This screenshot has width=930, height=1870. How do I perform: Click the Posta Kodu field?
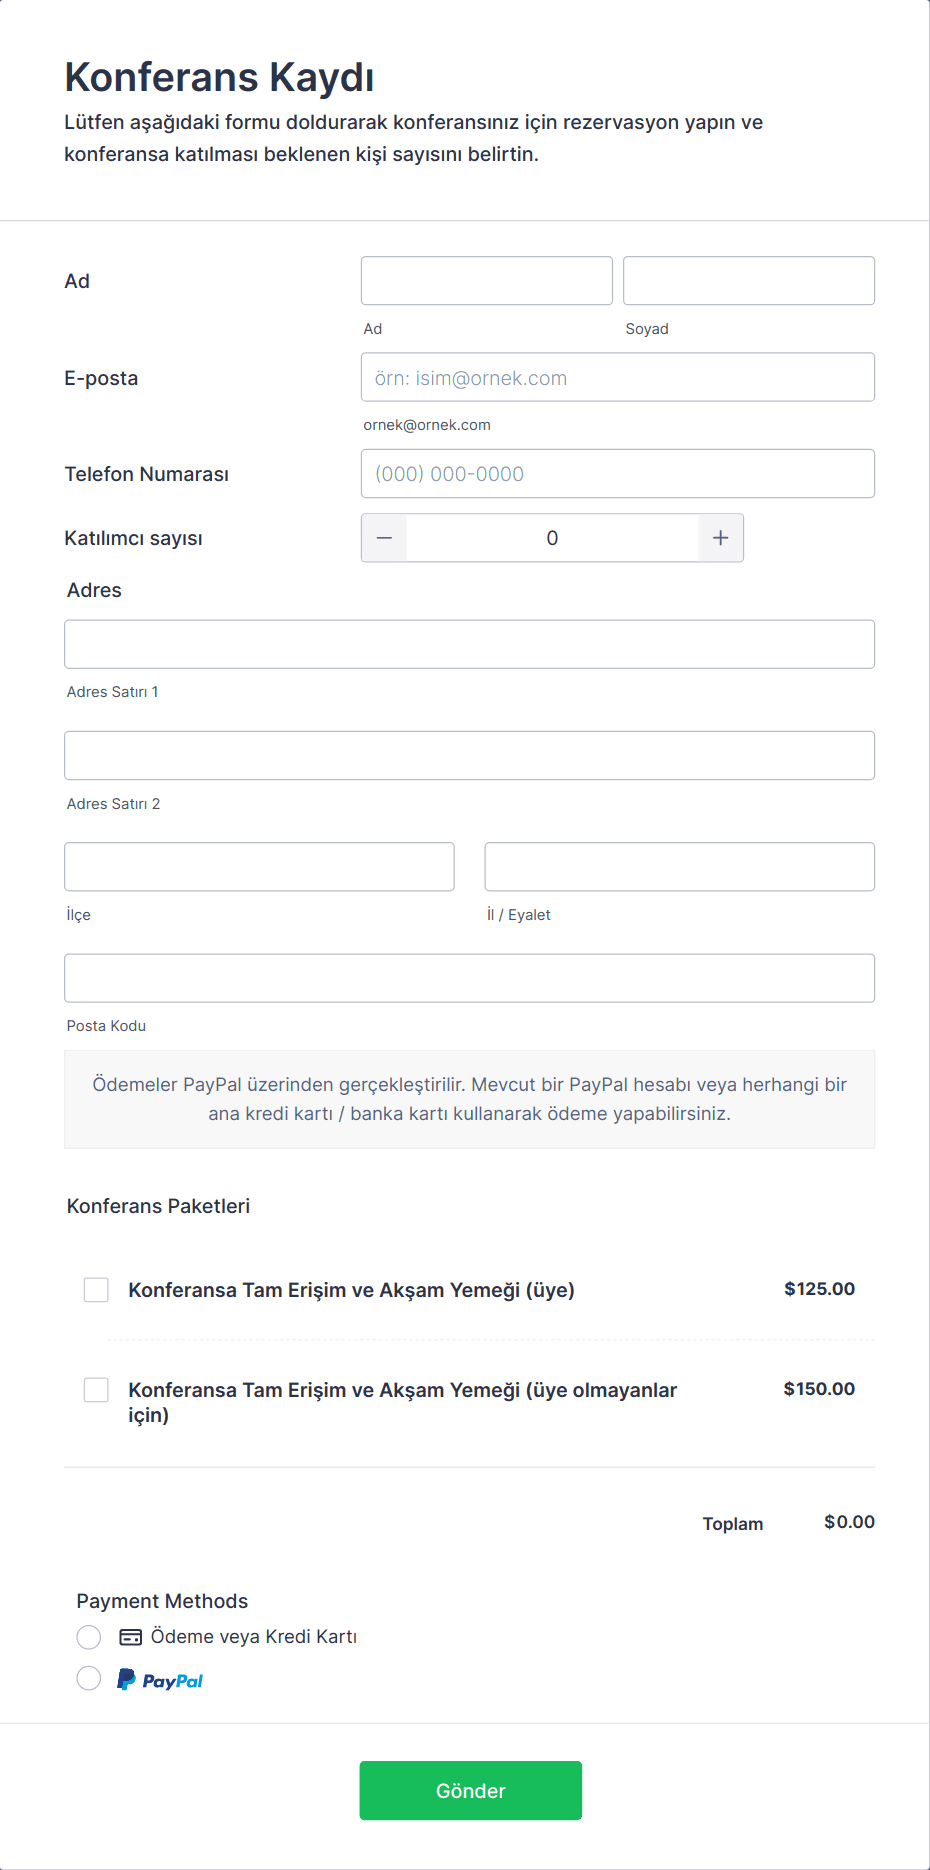pos(469,979)
